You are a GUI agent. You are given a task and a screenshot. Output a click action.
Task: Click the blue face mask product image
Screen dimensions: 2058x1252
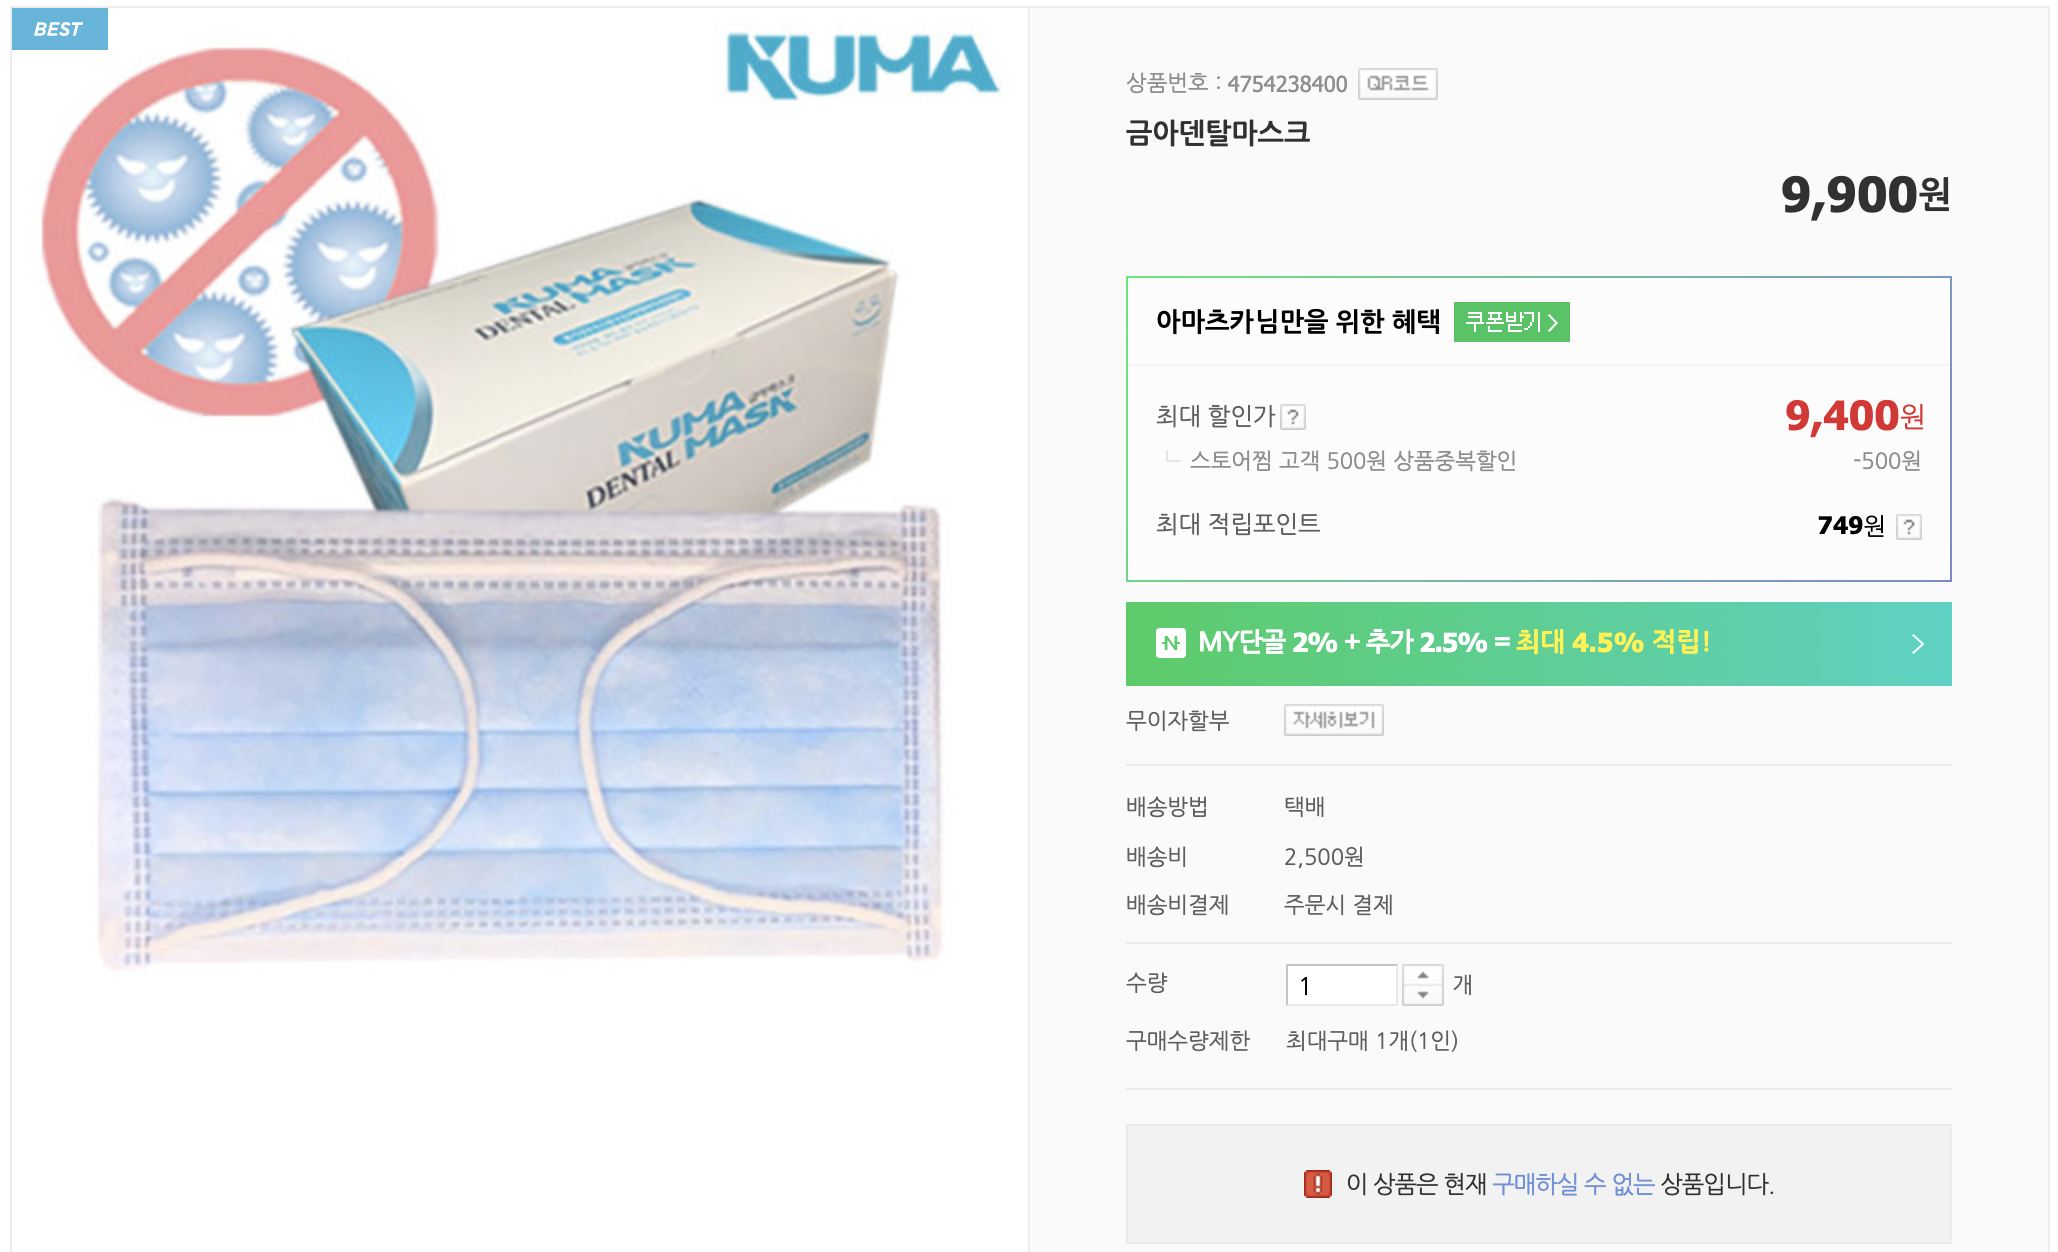520,735
